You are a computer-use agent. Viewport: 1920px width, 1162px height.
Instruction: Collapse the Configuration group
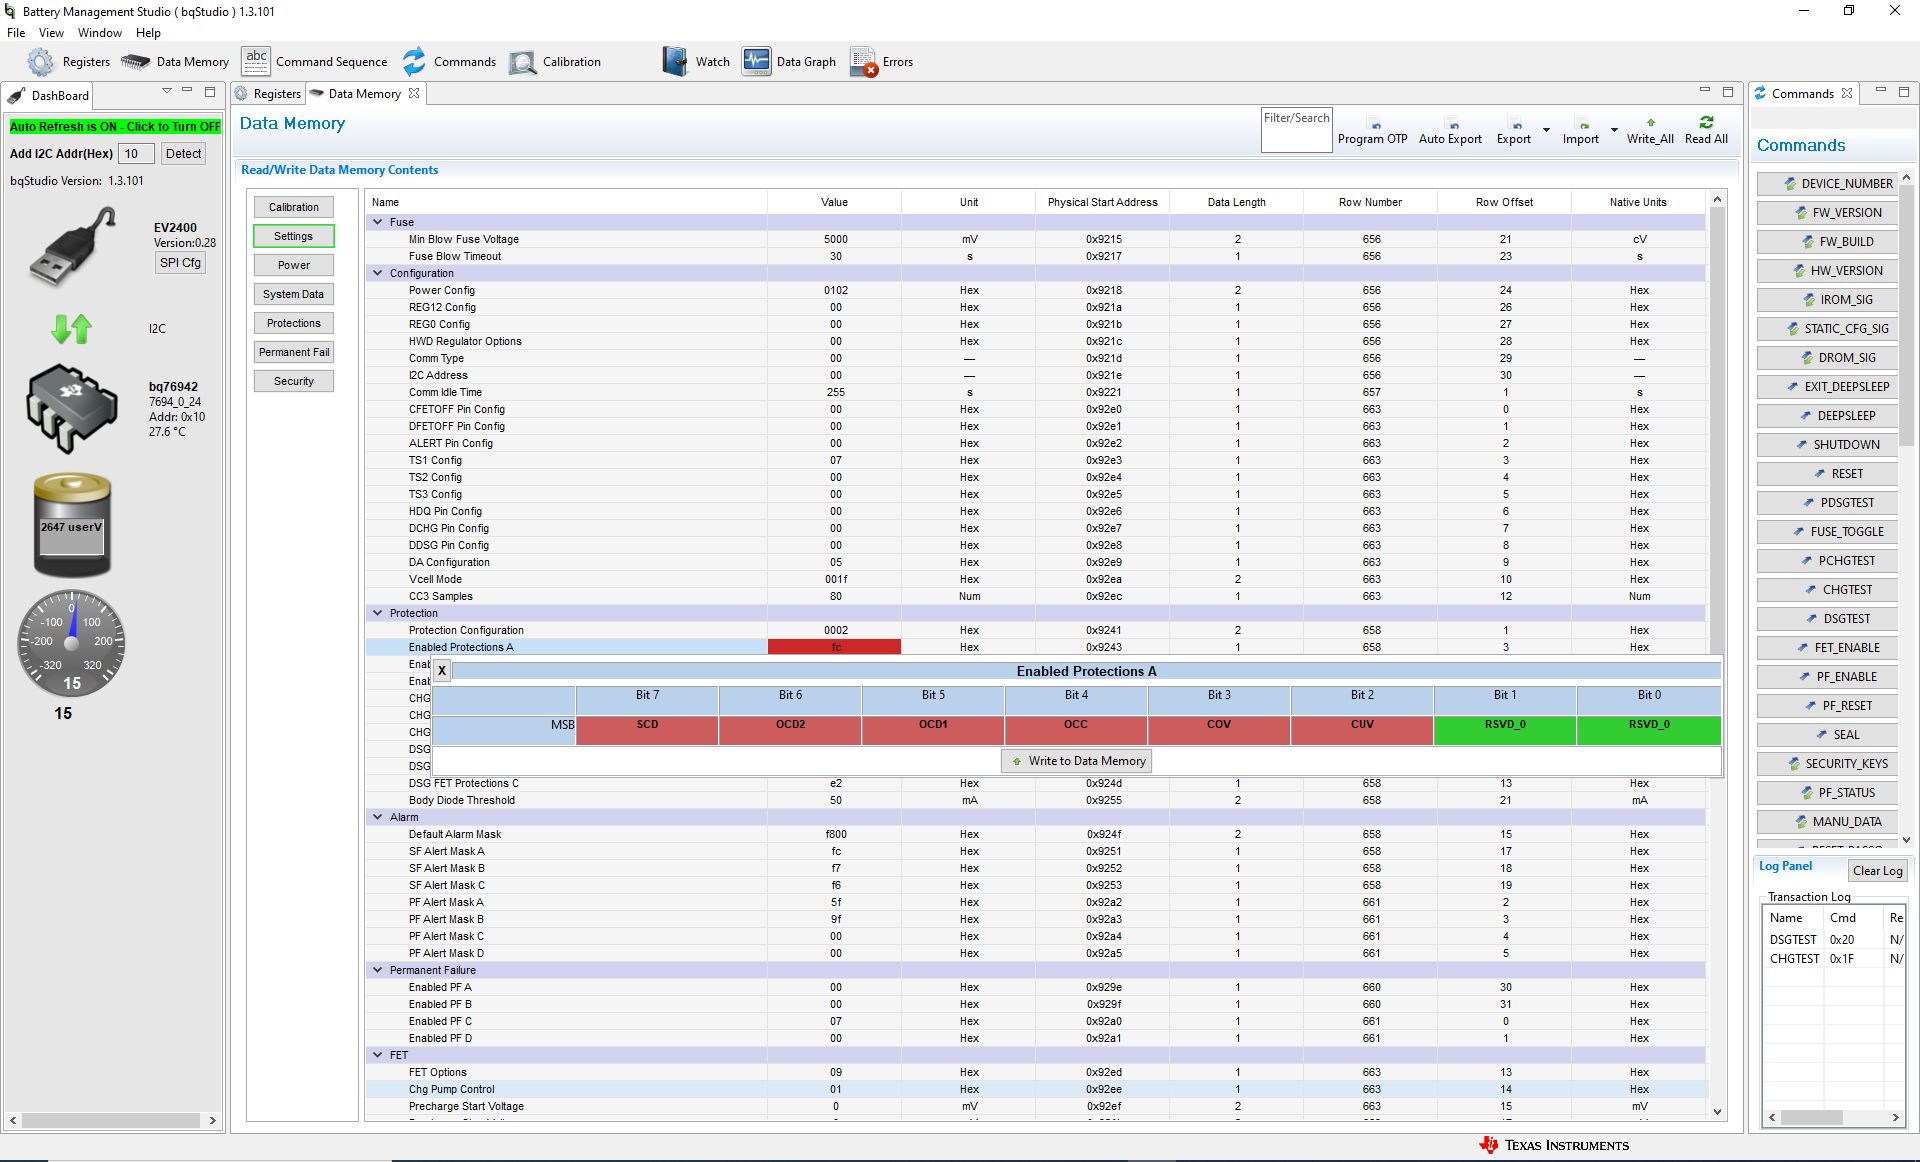tap(378, 273)
